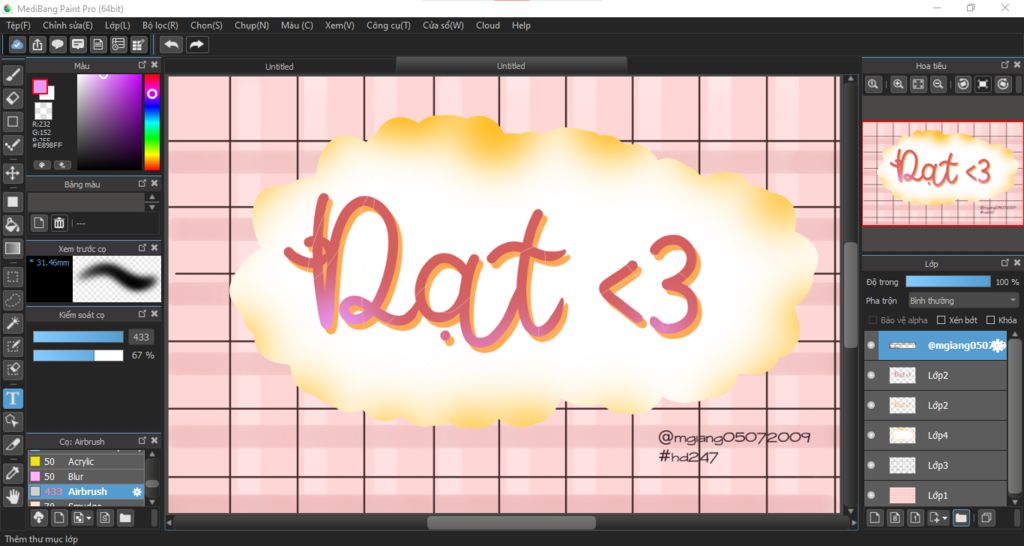The width and height of the screenshot is (1024, 546).
Task: Select the Dot shape brush tool
Action: (x=12, y=145)
